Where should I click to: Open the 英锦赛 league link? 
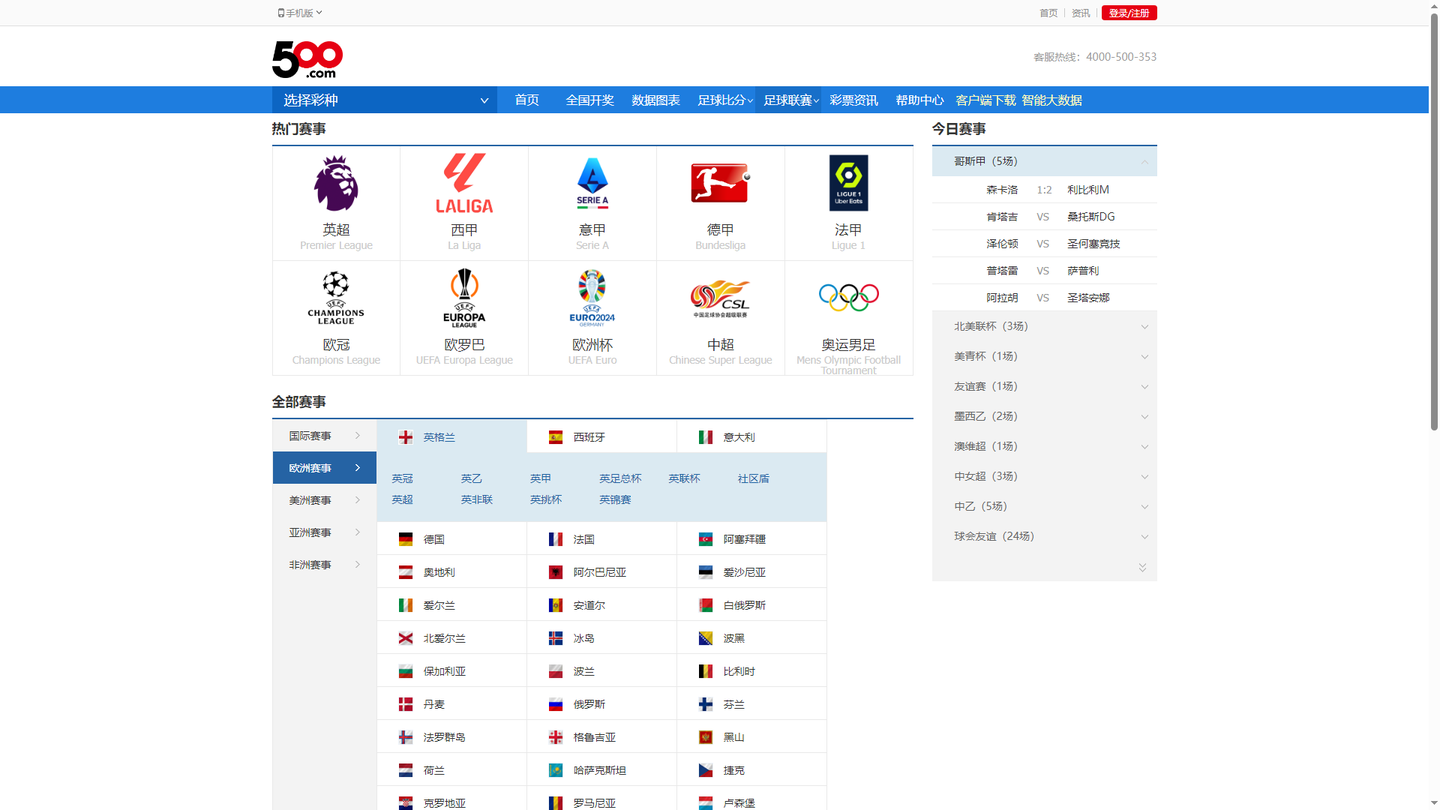[615, 499]
